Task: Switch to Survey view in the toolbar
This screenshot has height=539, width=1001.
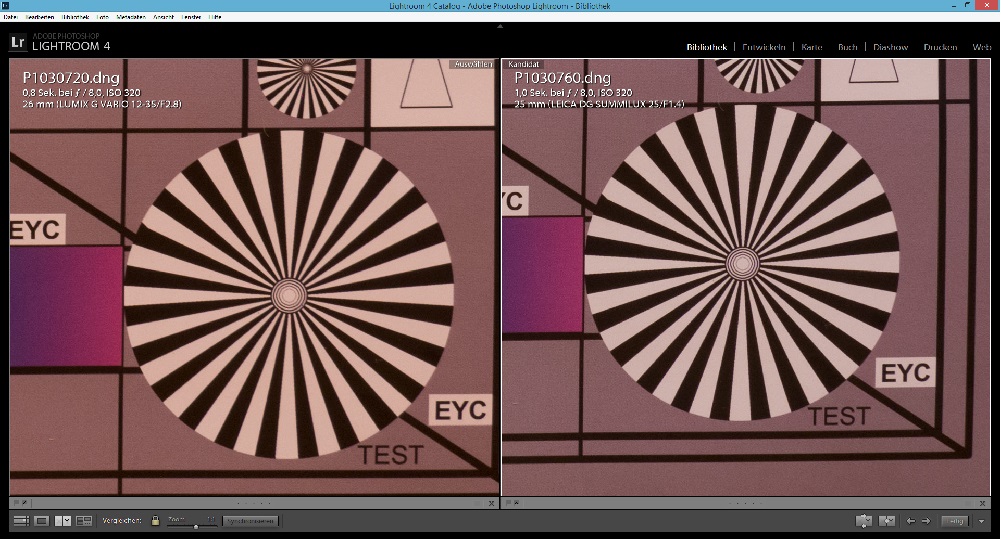Action: [84, 521]
